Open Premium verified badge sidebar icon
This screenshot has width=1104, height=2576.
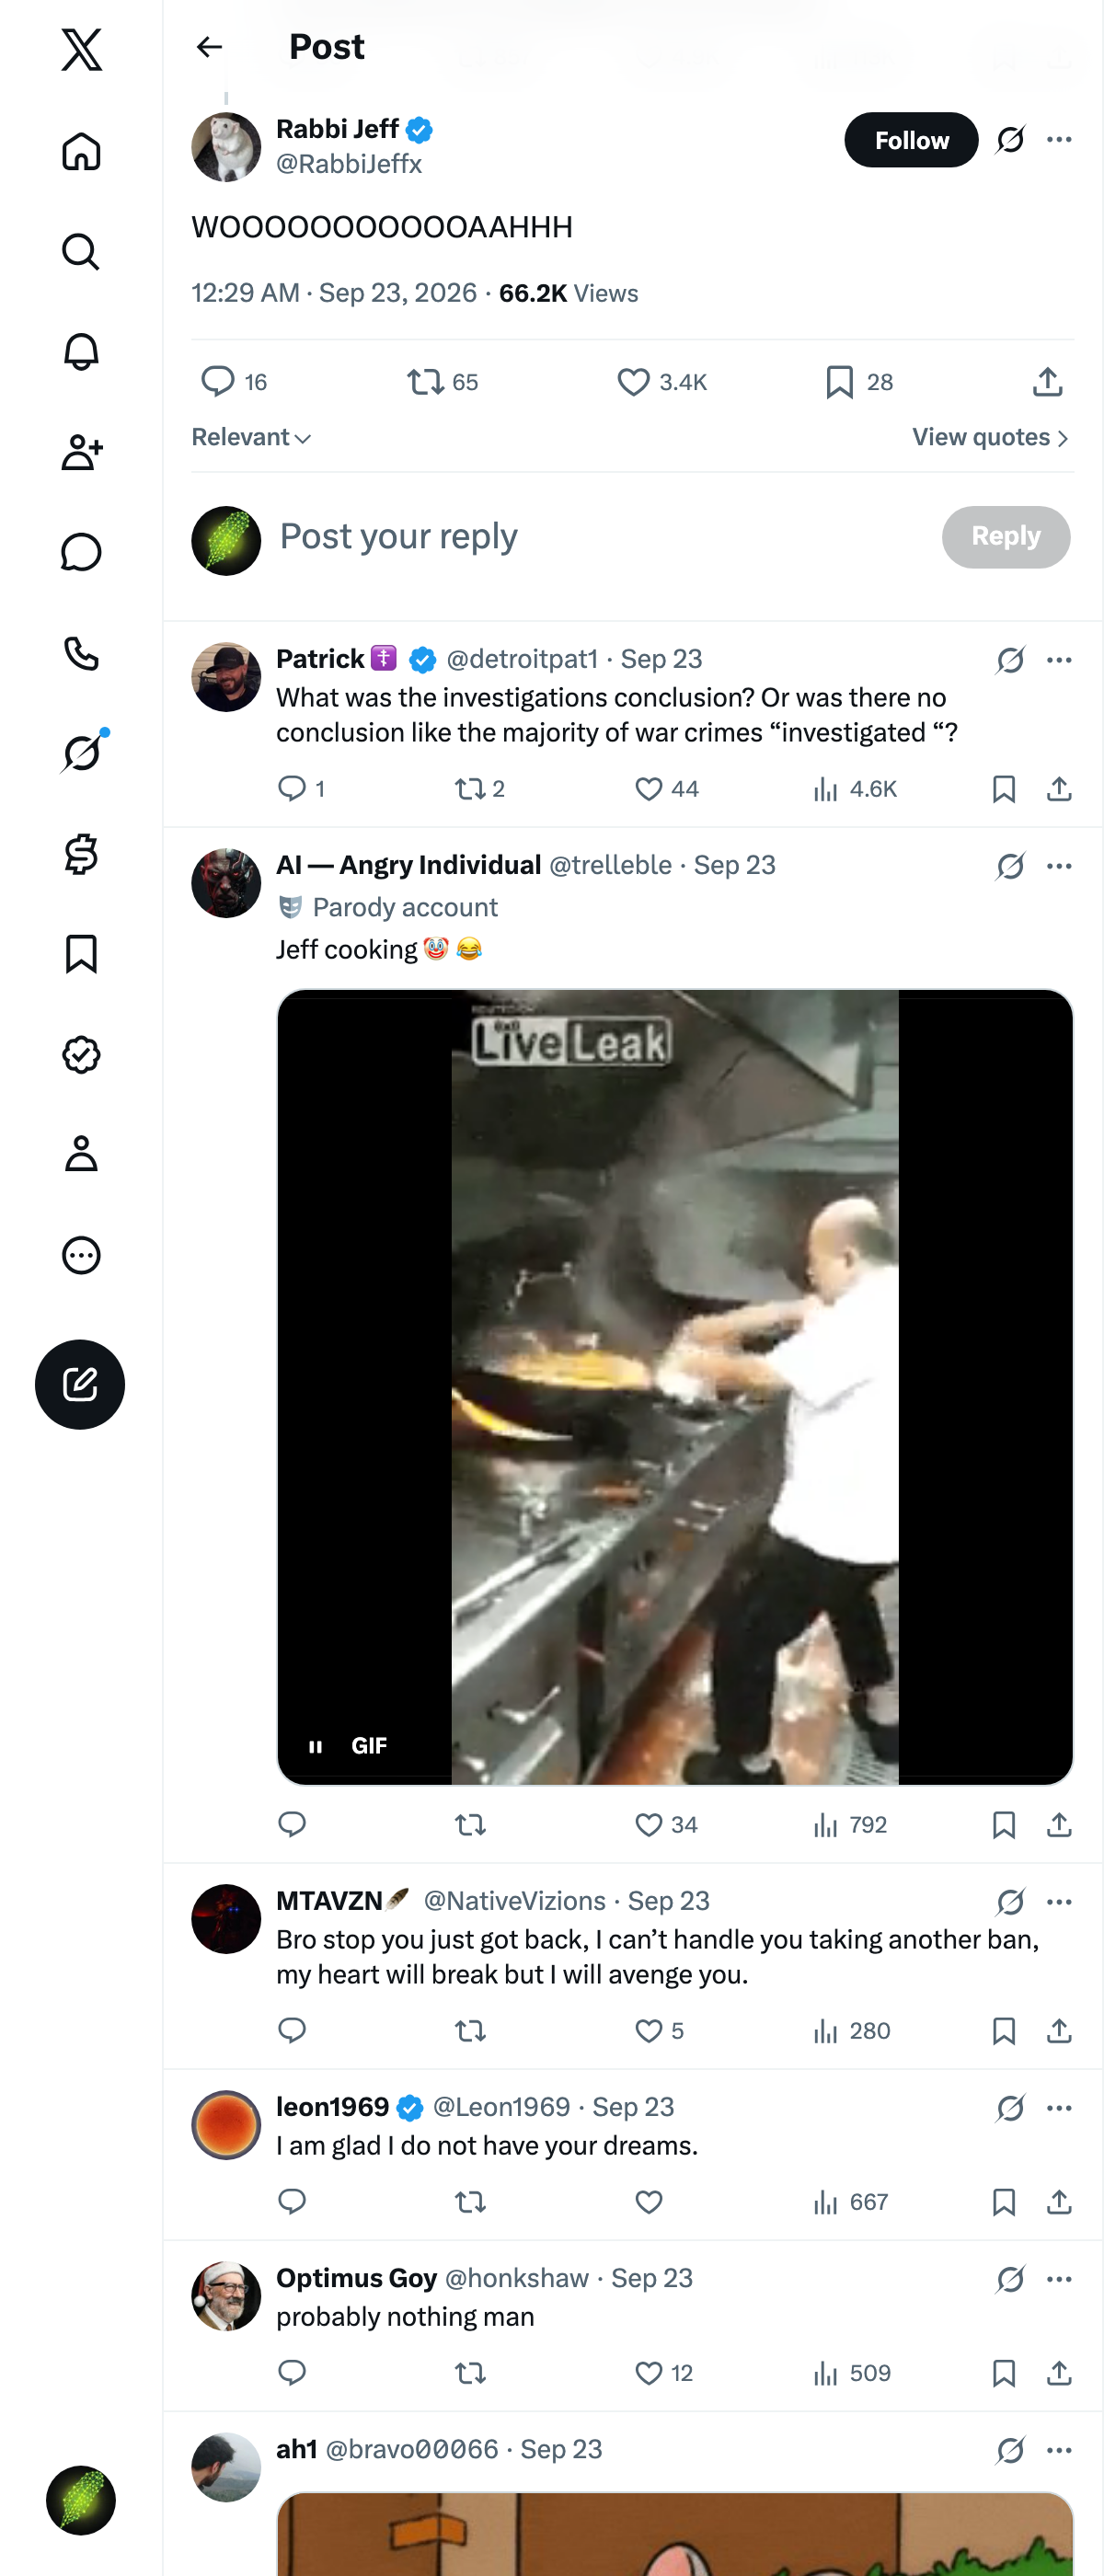pyautogui.click(x=81, y=1054)
